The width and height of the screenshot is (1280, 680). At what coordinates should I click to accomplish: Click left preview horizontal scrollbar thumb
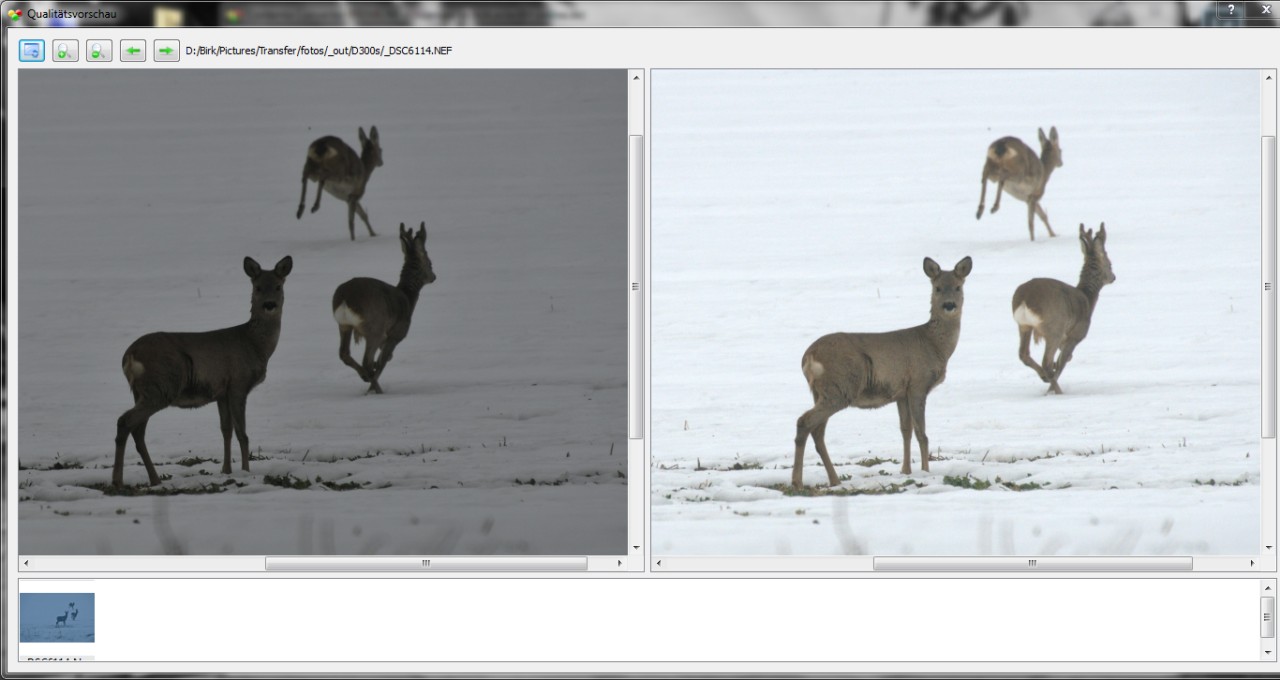pyautogui.click(x=426, y=564)
